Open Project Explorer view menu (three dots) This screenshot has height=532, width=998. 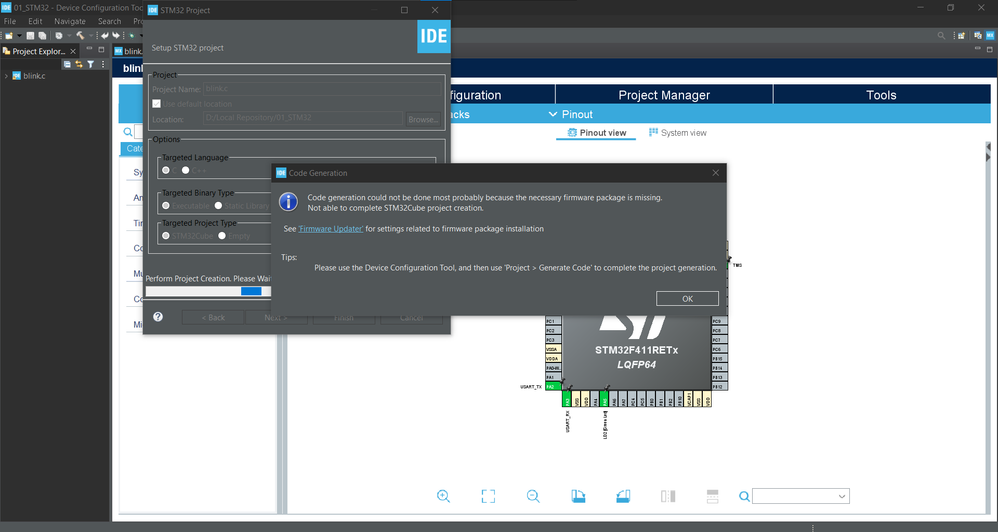pos(103,64)
